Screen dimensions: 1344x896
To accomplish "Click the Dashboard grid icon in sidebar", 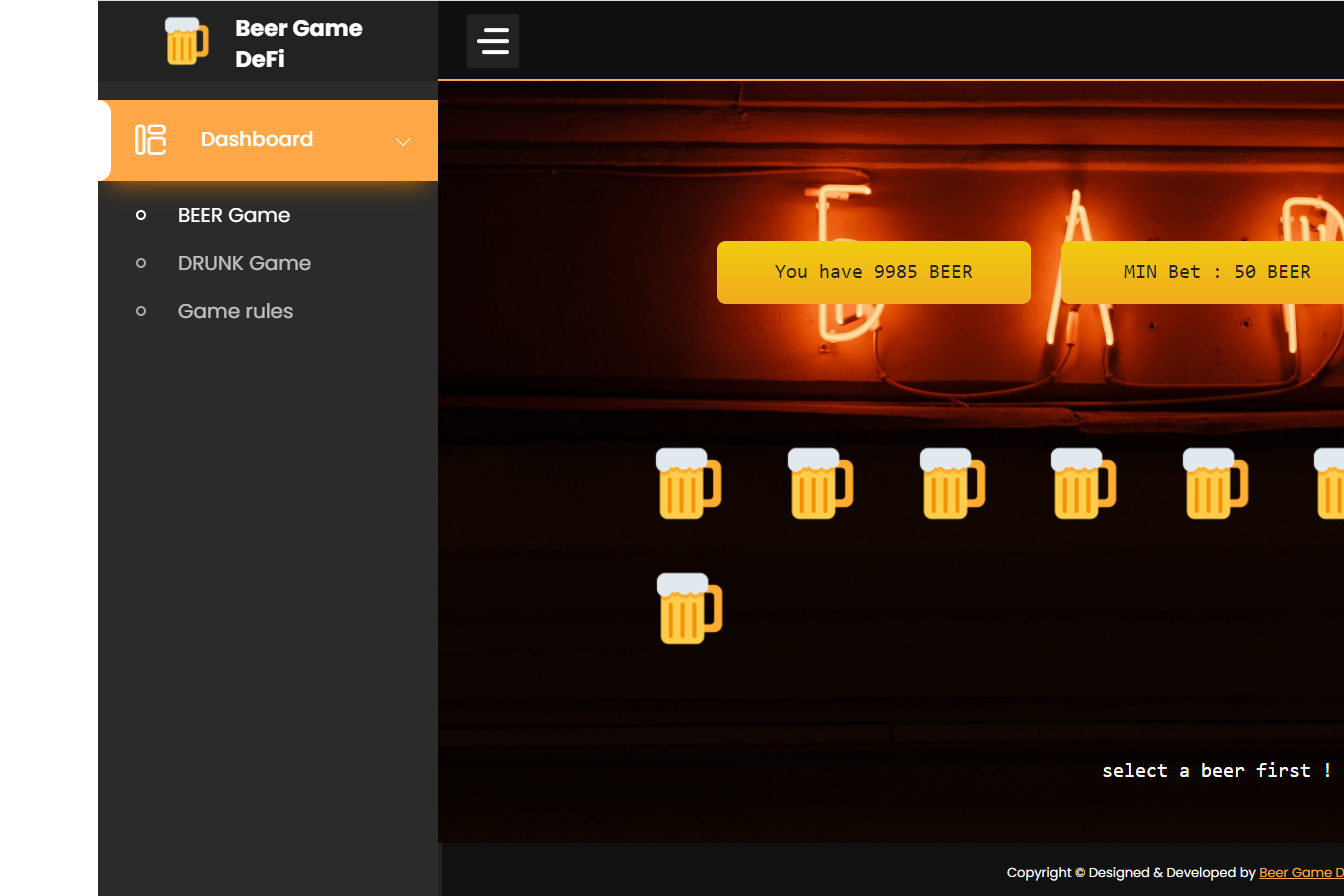I will [150, 140].
